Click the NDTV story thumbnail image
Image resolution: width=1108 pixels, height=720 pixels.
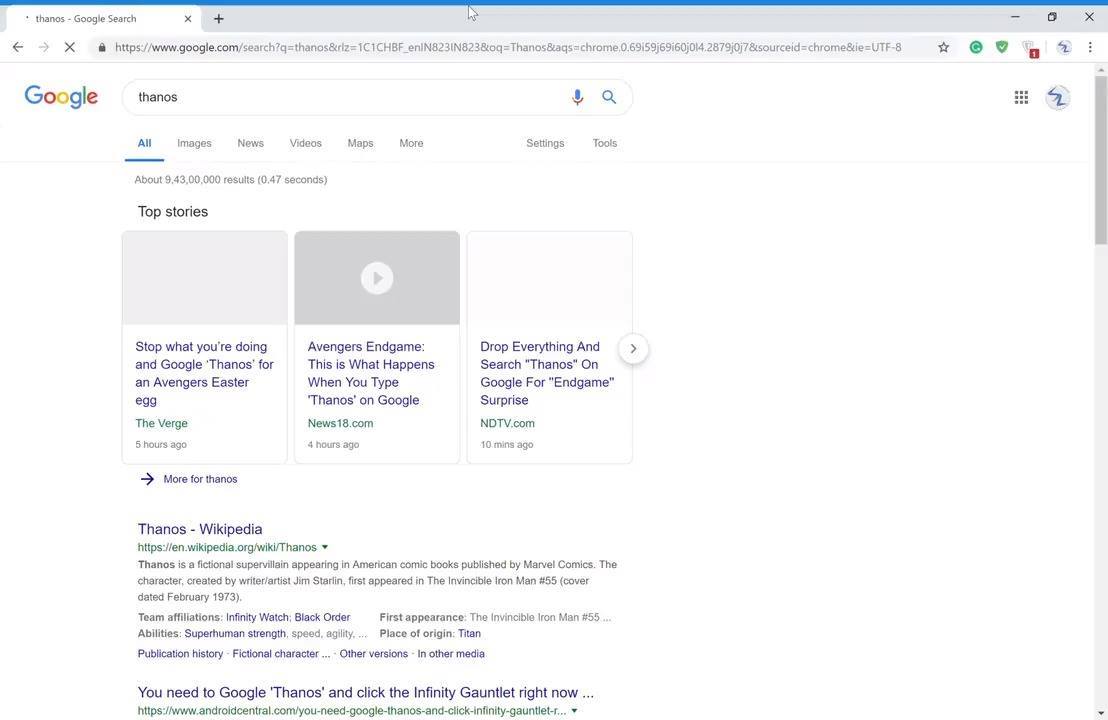click(550, 278)
